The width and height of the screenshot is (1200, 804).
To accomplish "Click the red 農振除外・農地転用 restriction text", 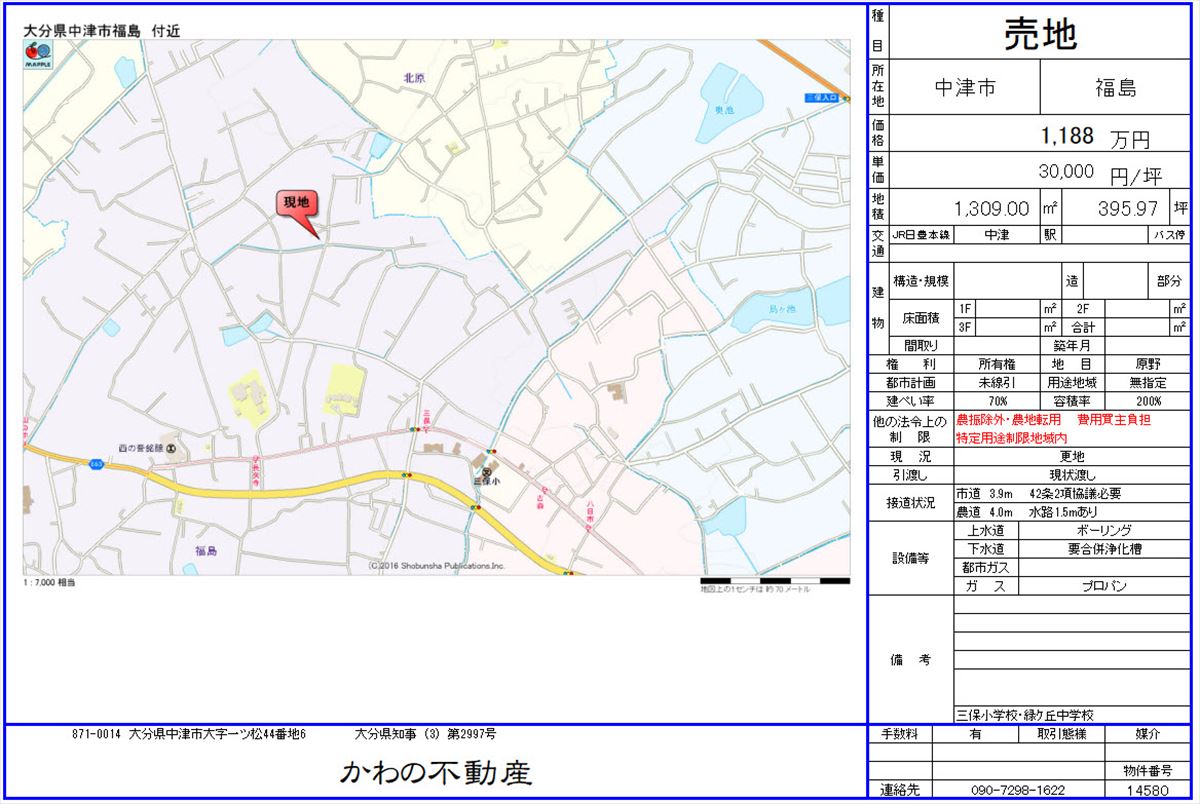I will [1009, 420].
